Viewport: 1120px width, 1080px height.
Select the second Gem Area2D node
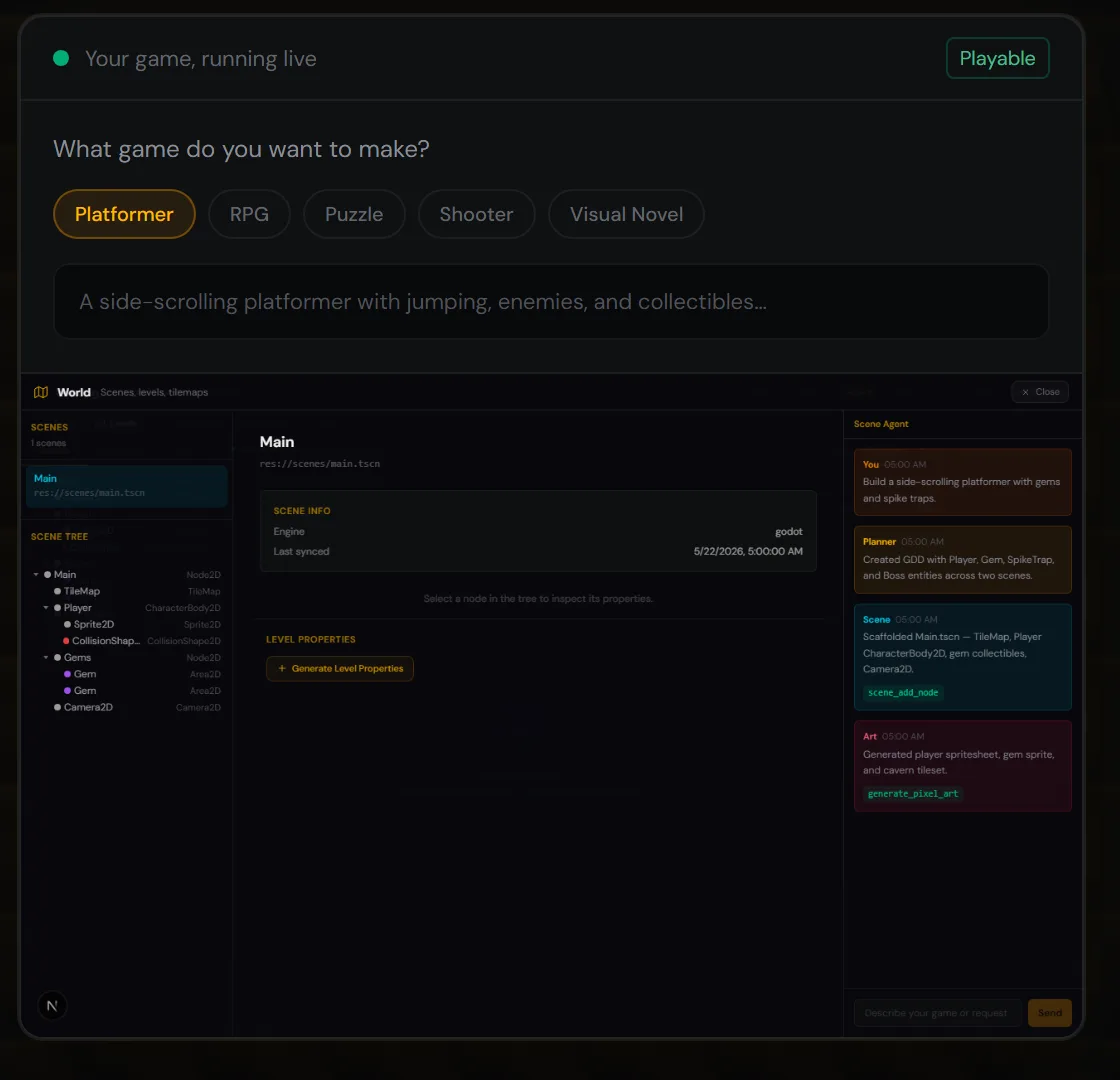[126, 691]
